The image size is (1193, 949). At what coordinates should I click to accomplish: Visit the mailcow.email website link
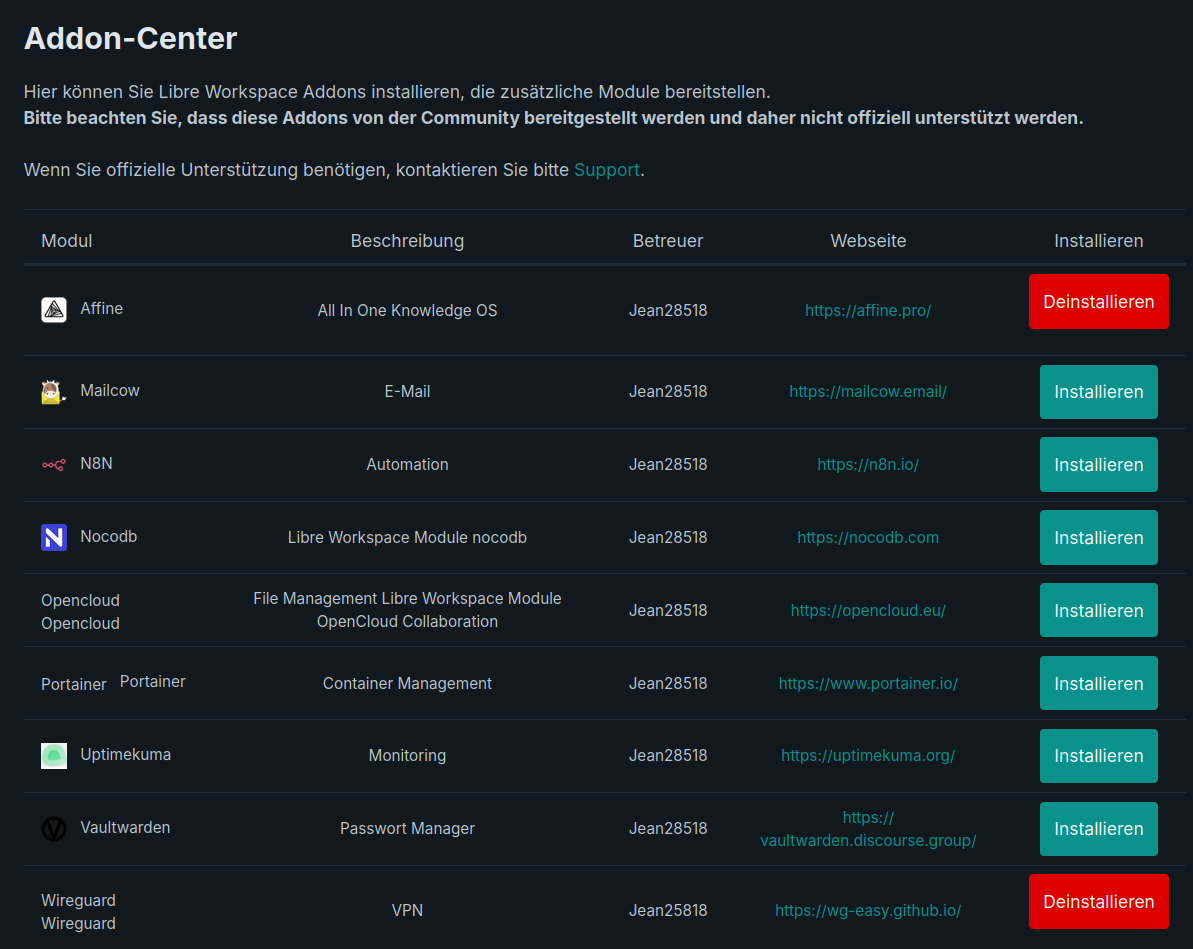tap(868, 392)
